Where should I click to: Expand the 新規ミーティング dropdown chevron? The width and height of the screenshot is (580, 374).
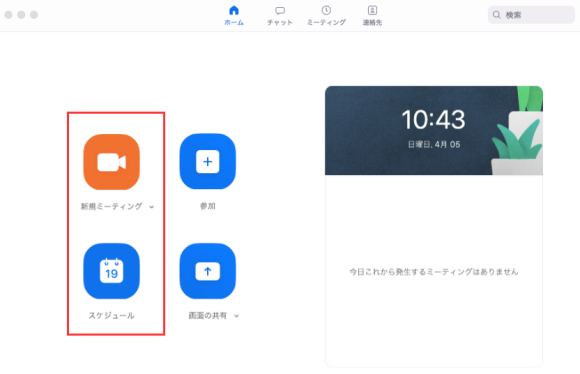coord(152,207)
